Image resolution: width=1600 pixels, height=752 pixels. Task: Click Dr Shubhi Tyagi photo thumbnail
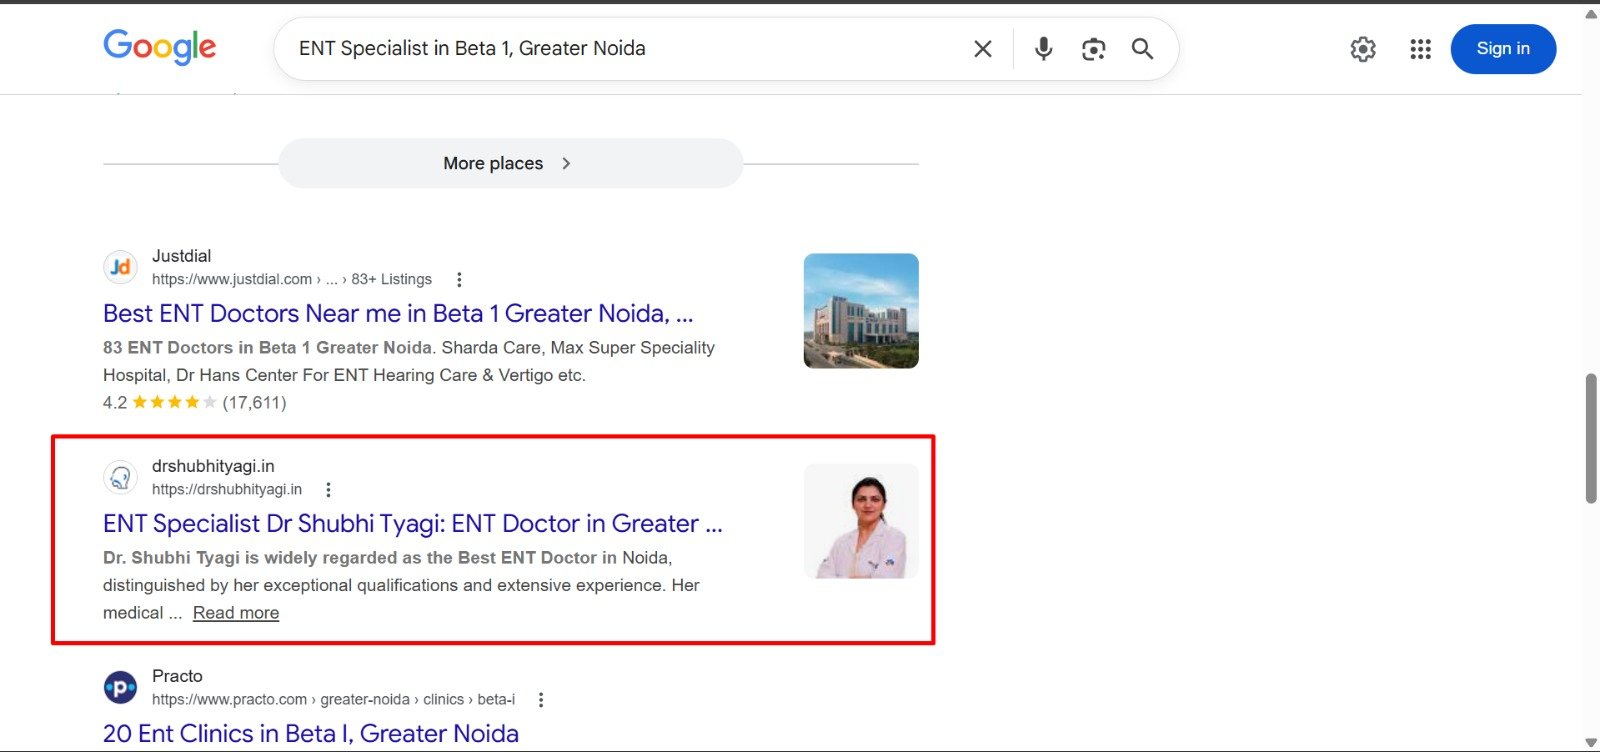(861, 521)
